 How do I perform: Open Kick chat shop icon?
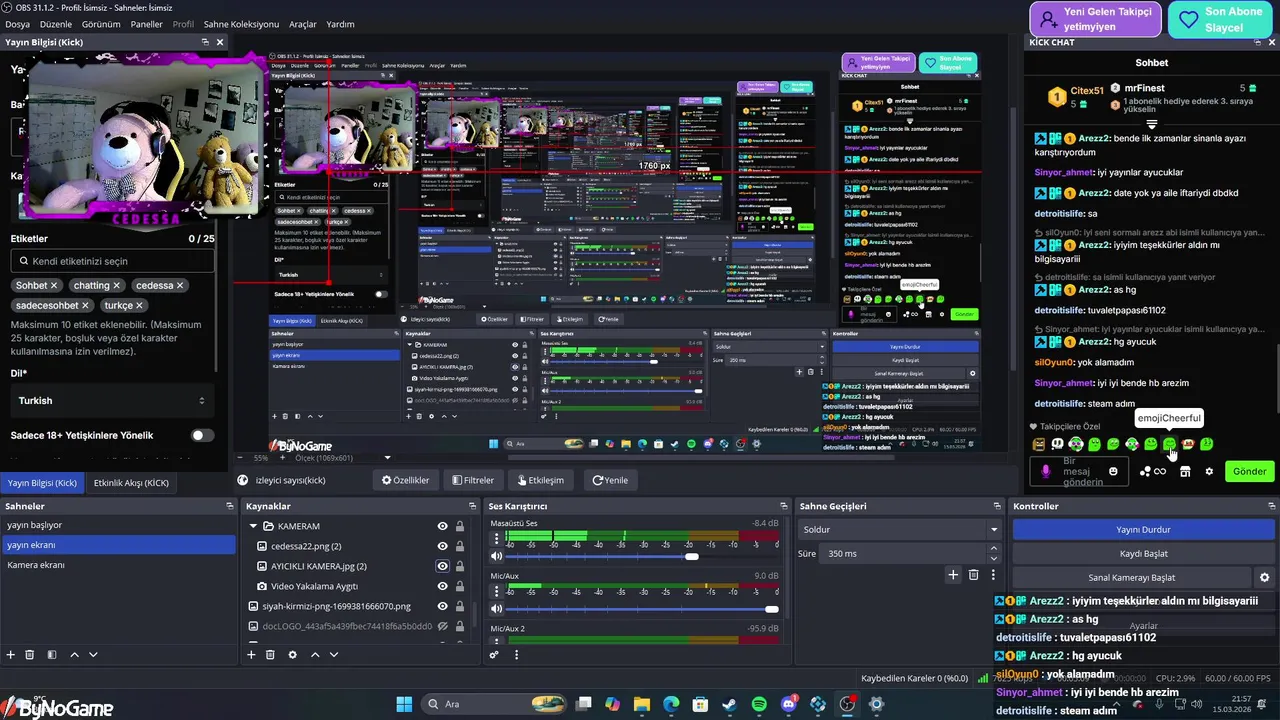coord(1185,471)
